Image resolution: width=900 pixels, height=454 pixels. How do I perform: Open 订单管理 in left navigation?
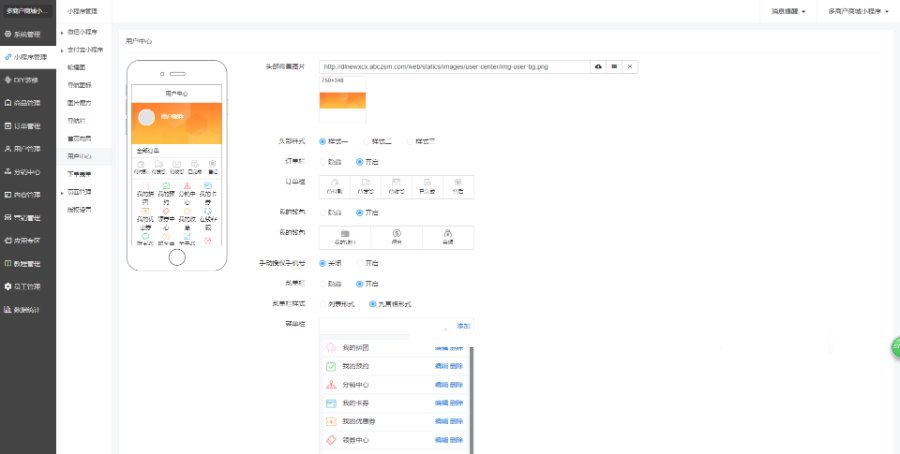coord(27,126)
